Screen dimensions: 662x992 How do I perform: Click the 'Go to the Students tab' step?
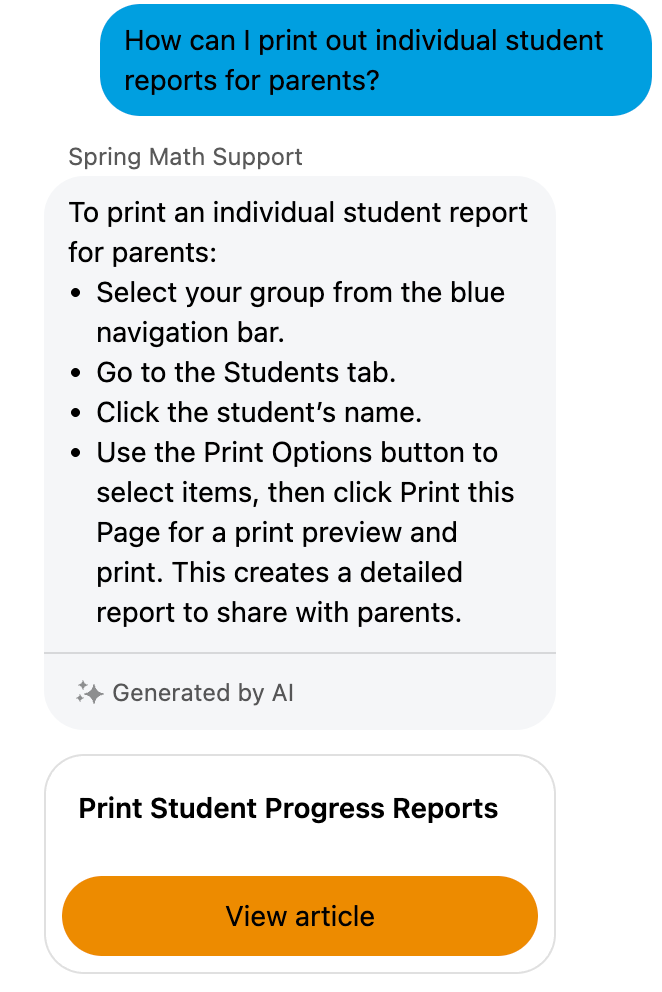[x=246, y=373]
